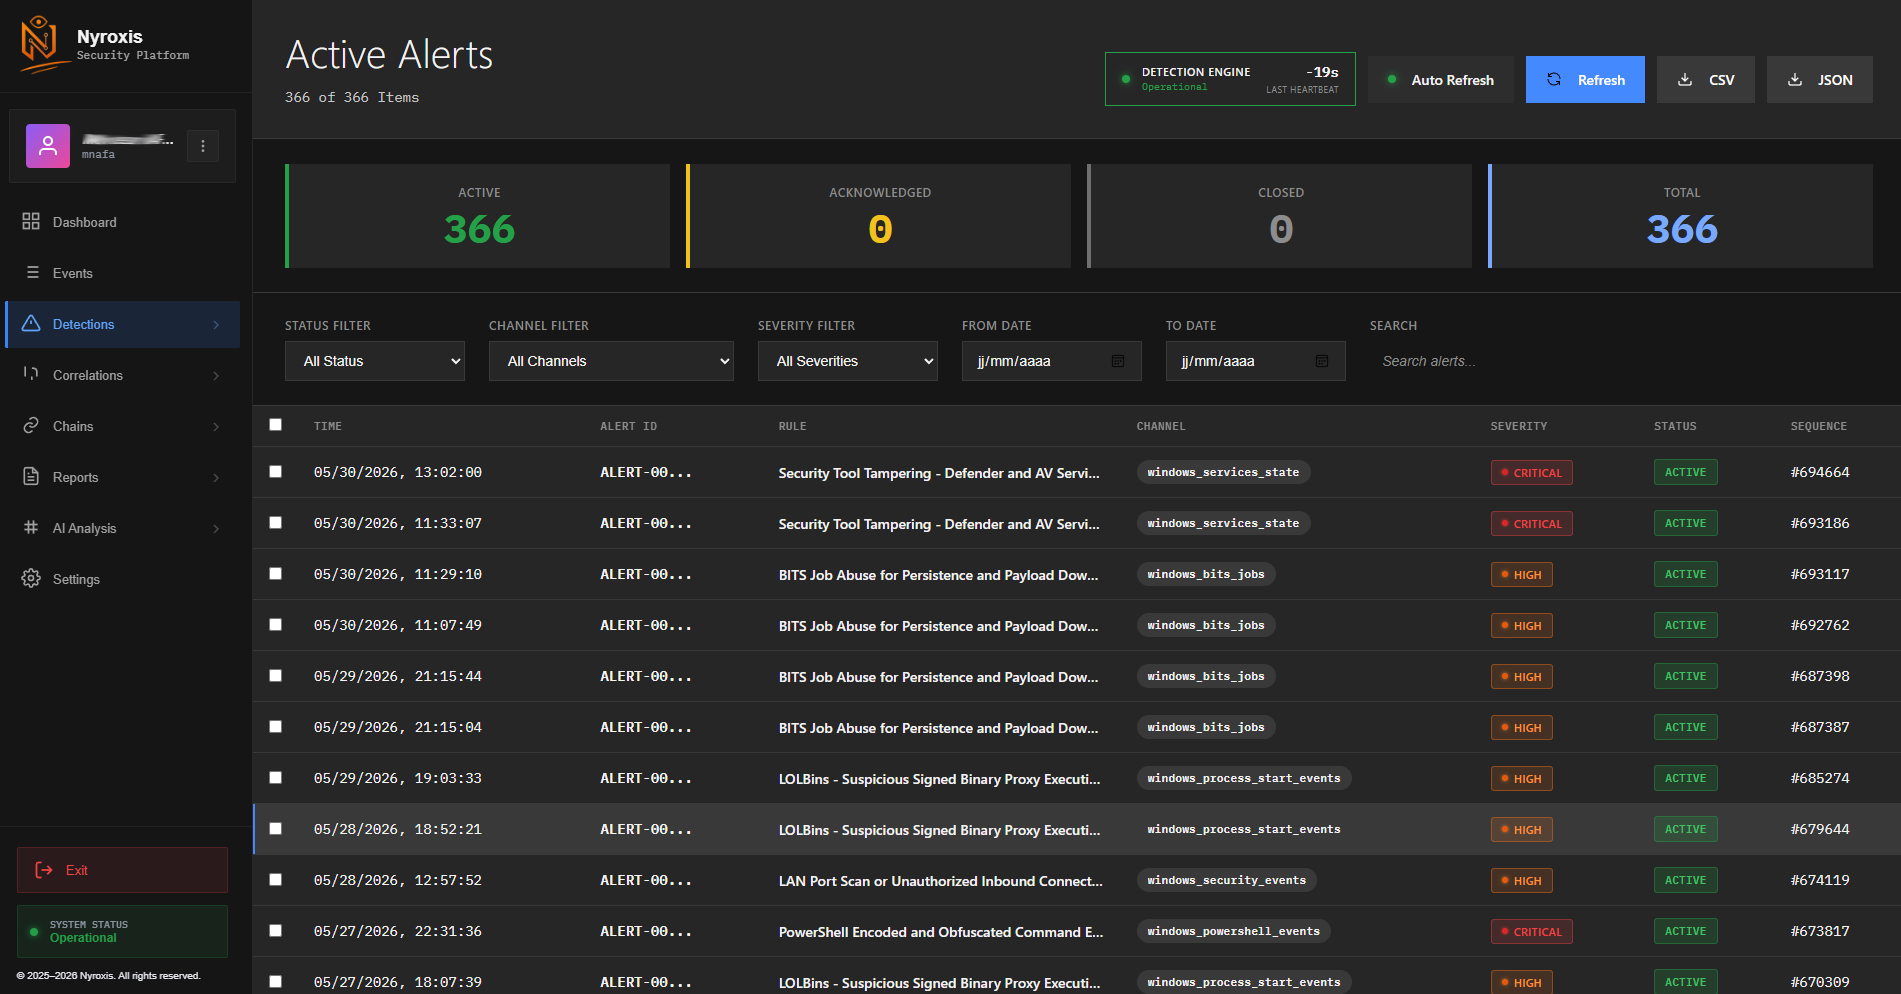This screenshot has width=1901, height=994.
Task: Open the user profile kebab menu
Action: point(203,146)
